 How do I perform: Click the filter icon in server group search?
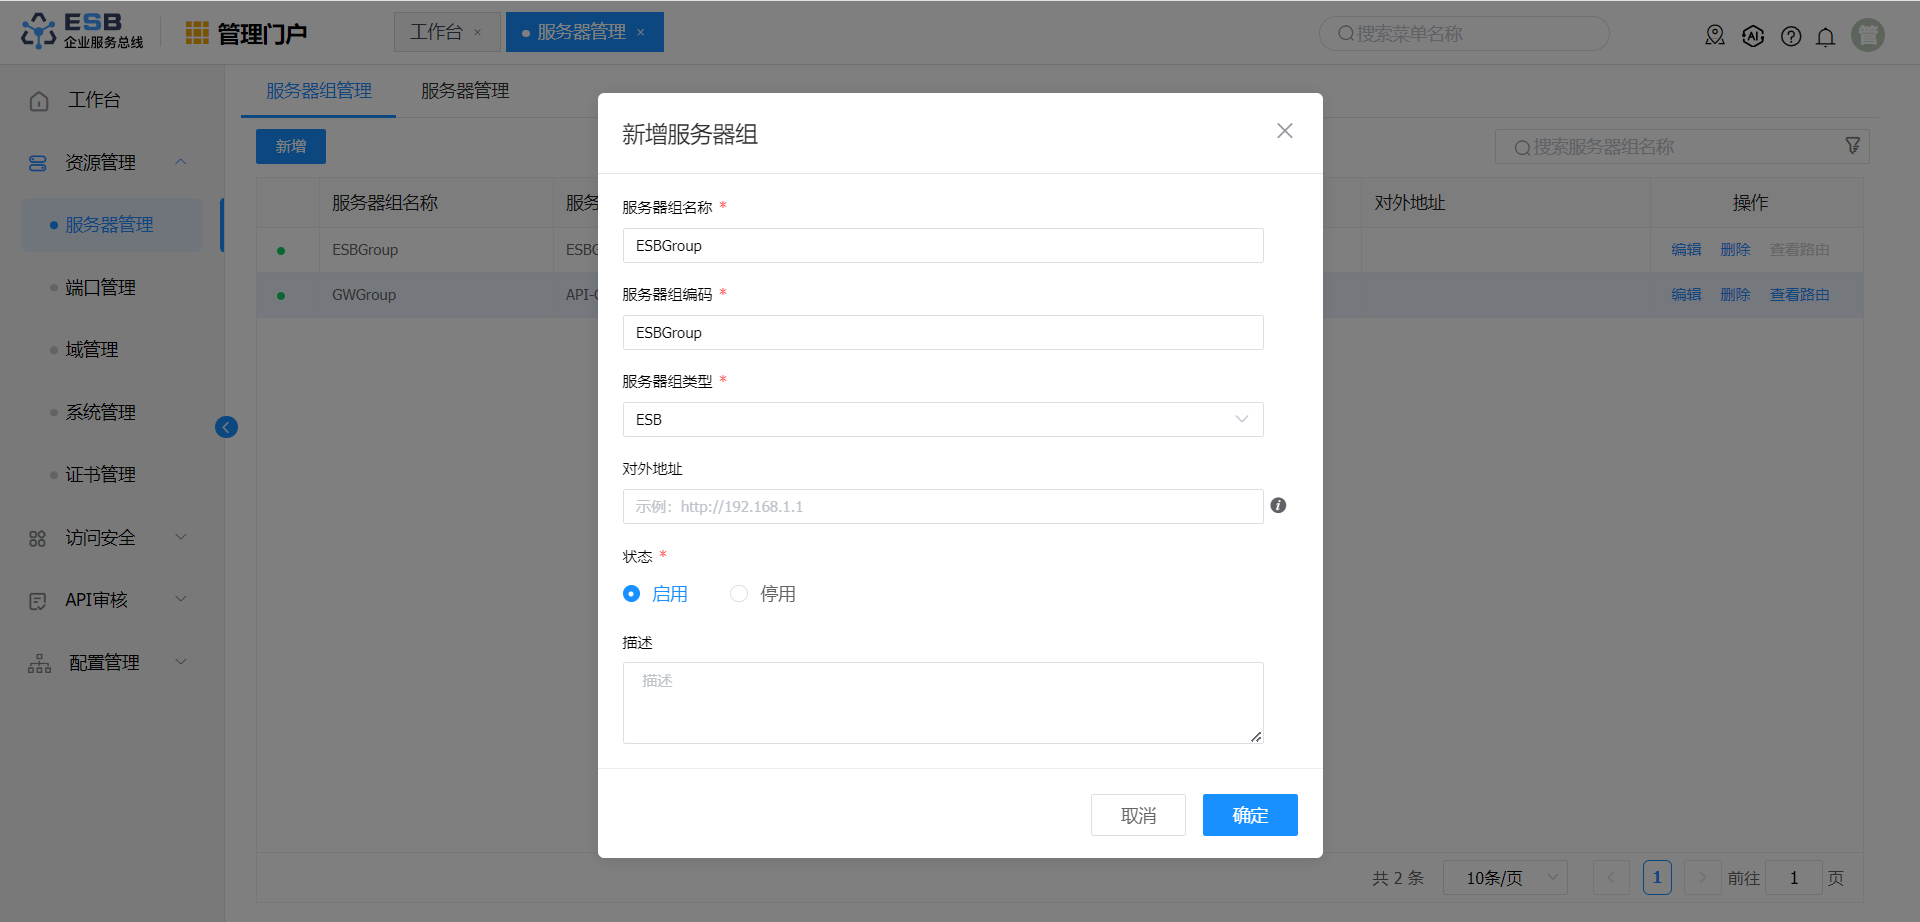(1852, 146)
